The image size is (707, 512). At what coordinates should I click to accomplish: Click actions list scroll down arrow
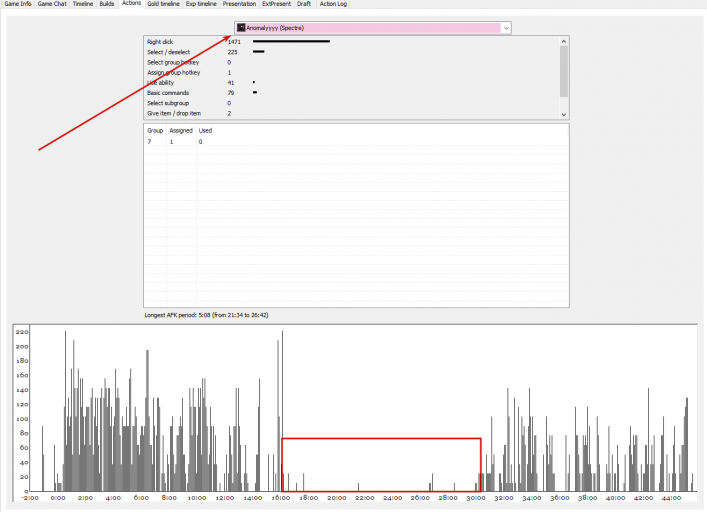564,114
